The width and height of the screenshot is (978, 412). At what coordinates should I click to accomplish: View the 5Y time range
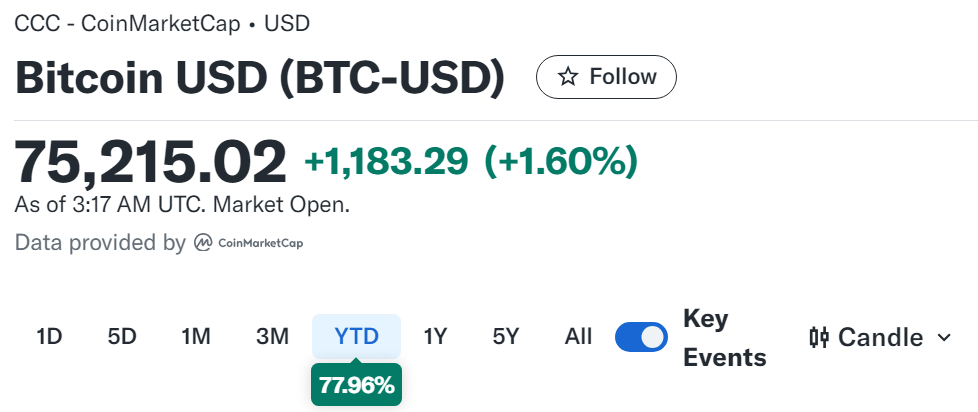coord(506,337)
